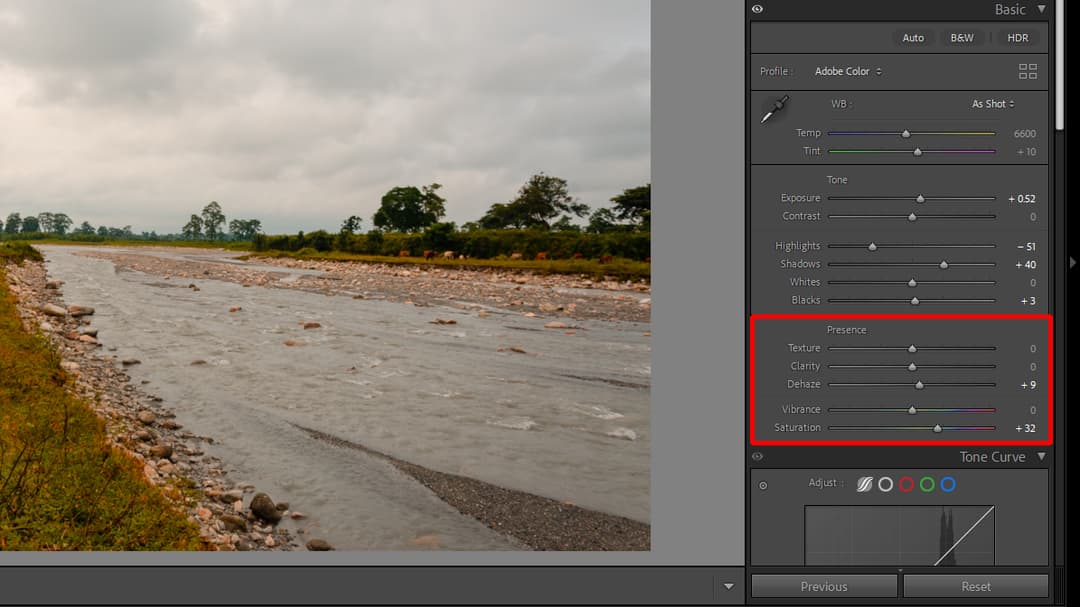Click the river photo preview
1080x607 pixels.
tap(325, 275)
